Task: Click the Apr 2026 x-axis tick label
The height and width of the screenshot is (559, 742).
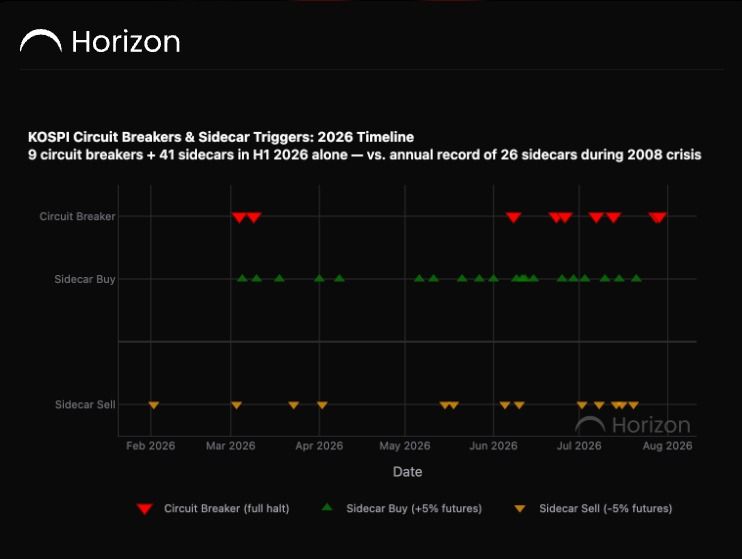Action: [x=319, y=446]
